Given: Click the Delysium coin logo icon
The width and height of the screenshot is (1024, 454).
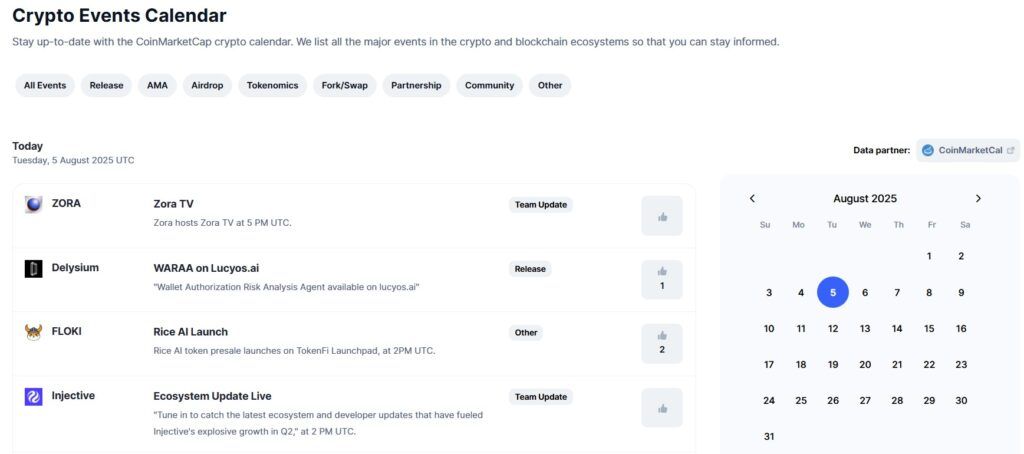Looking at the screenshot, I should 34,268.
